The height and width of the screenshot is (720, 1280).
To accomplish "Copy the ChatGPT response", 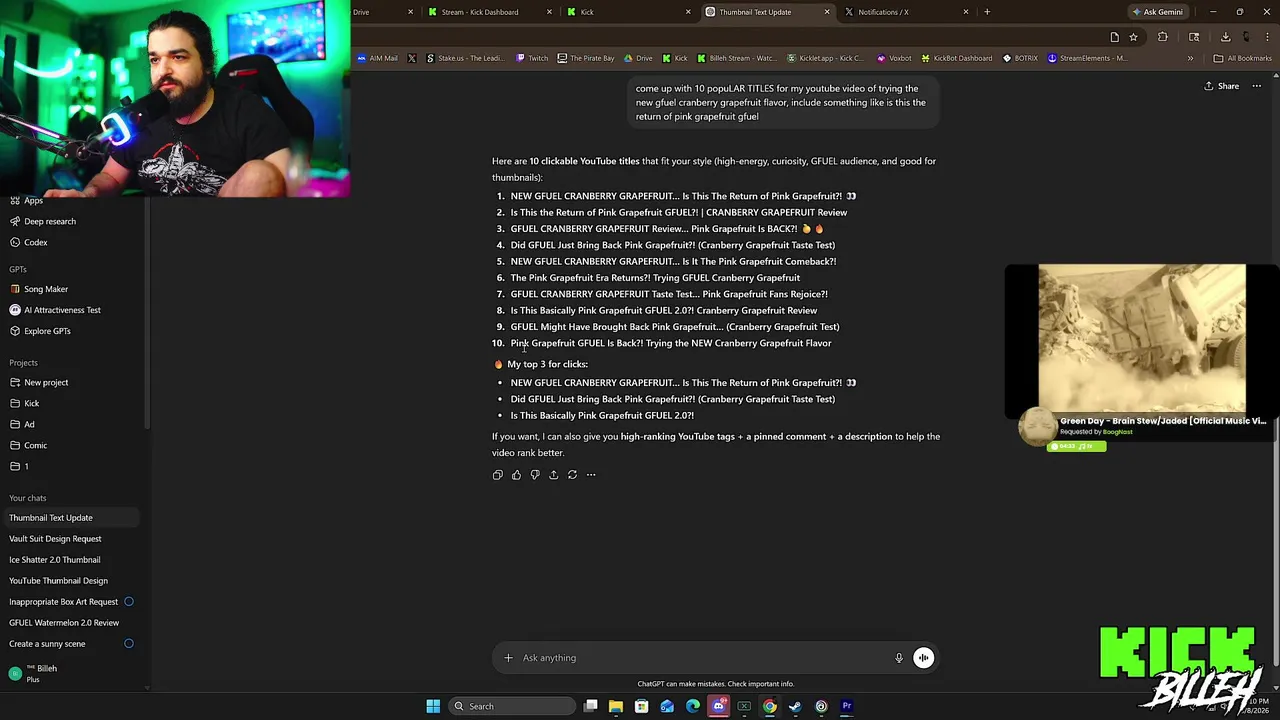I will tap(497, 475).
